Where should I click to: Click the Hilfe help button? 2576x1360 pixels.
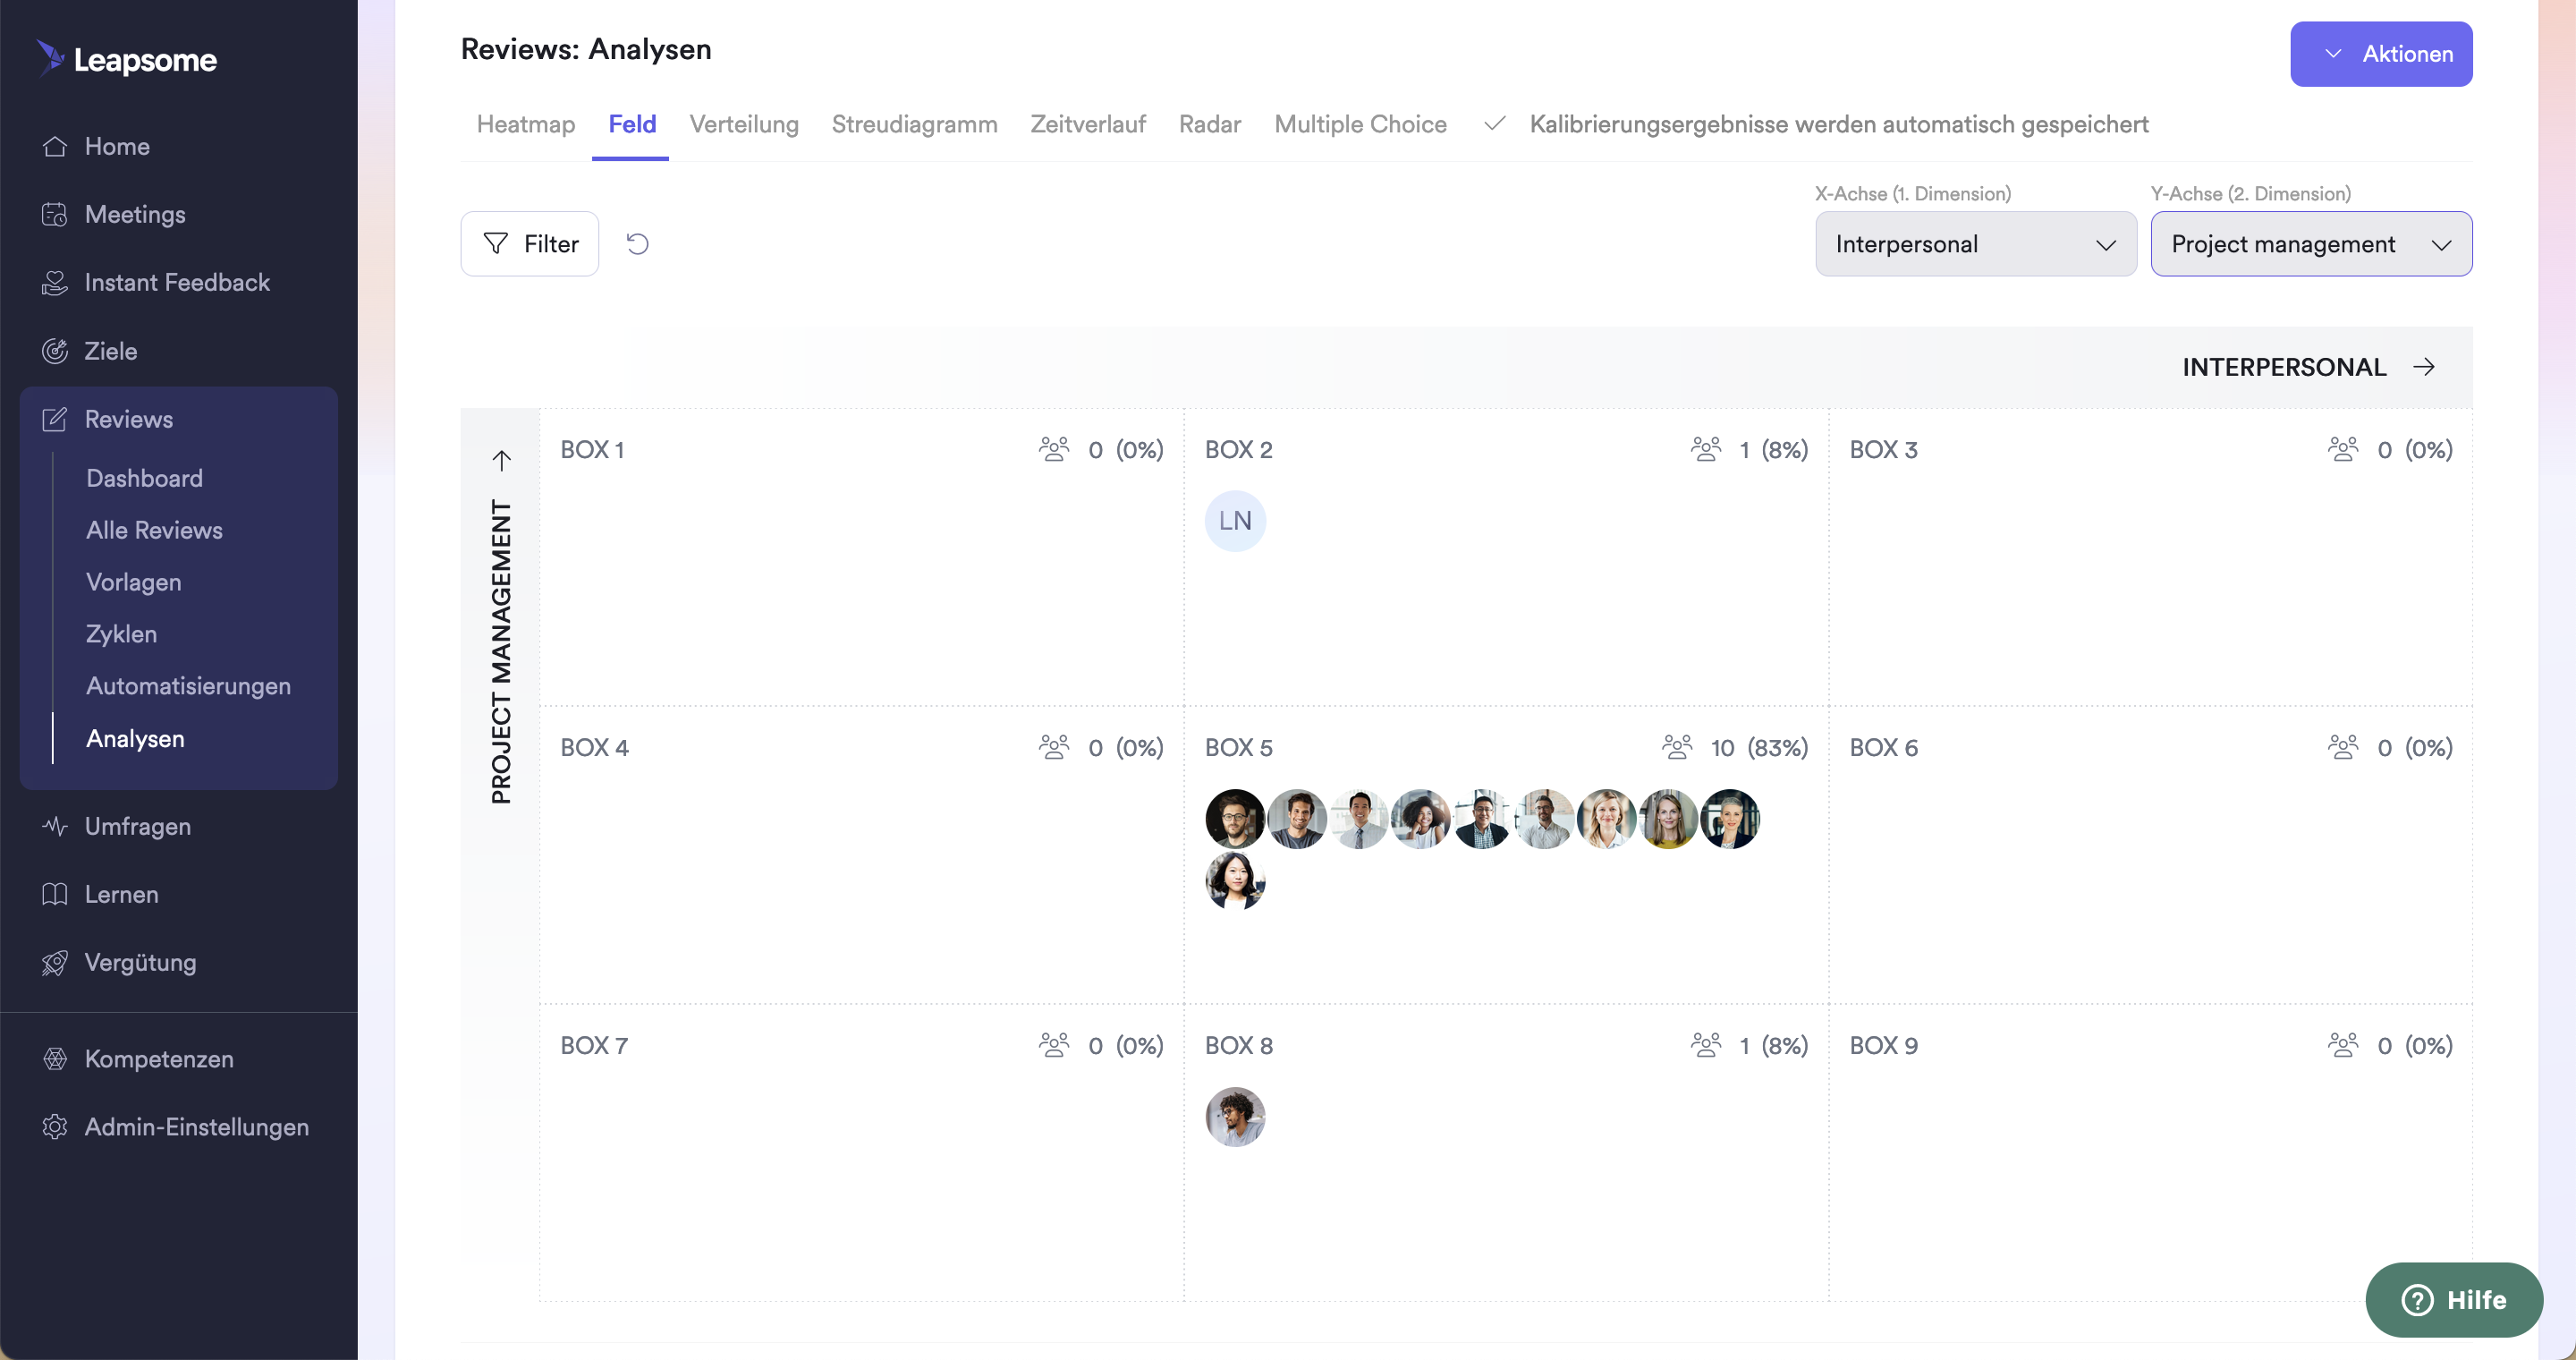pyautogui.click(x=2453, y=1300)
